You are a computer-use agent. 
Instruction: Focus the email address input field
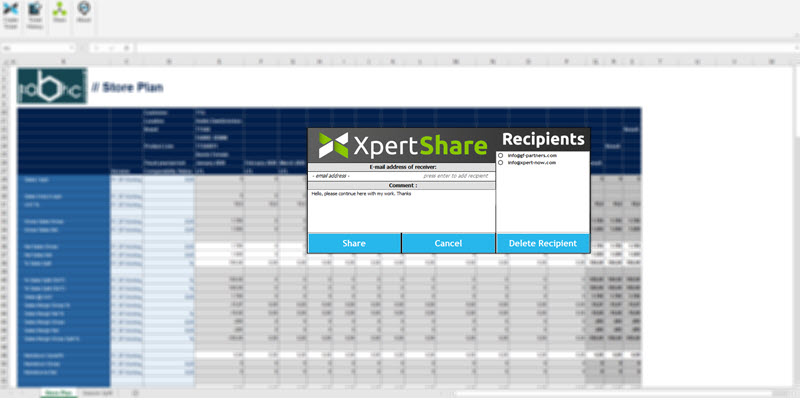[x=401, y=176]
